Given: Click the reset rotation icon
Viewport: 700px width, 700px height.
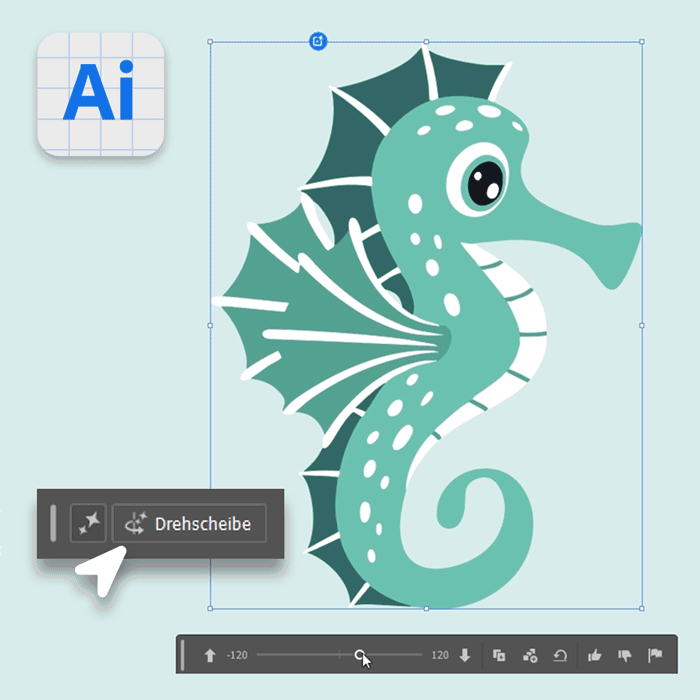Looking at the screenshot, I should (x=560, y=656).
